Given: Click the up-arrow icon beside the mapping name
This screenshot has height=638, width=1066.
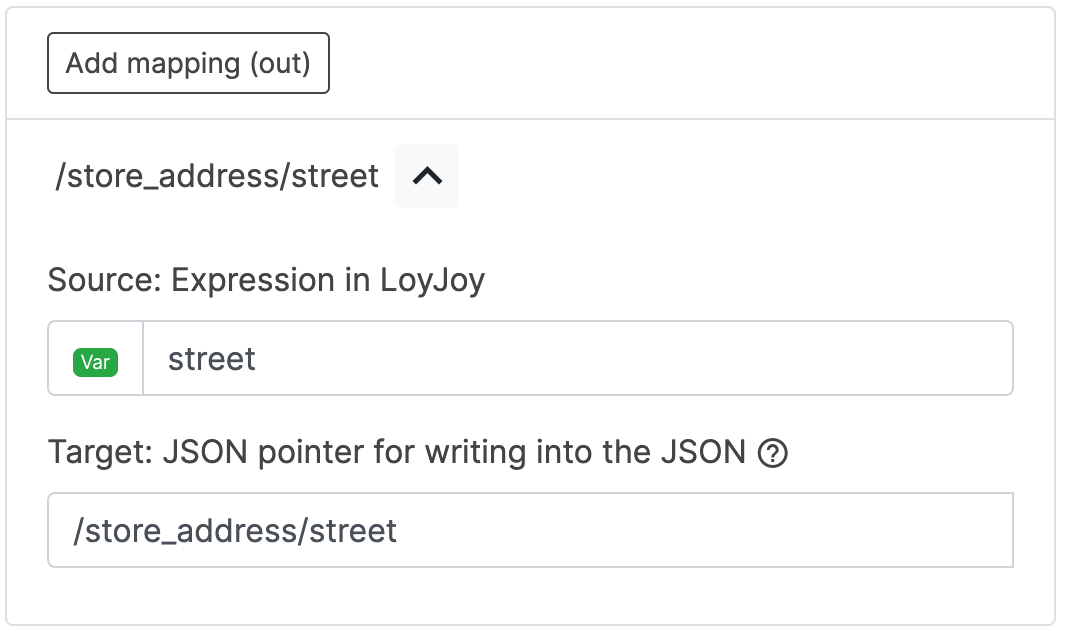Looking at the screenshot, I should coord(427,176).
